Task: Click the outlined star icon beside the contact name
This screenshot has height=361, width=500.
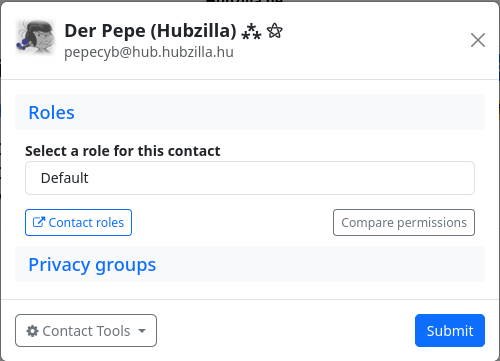Action: click(x=275, y=31)
